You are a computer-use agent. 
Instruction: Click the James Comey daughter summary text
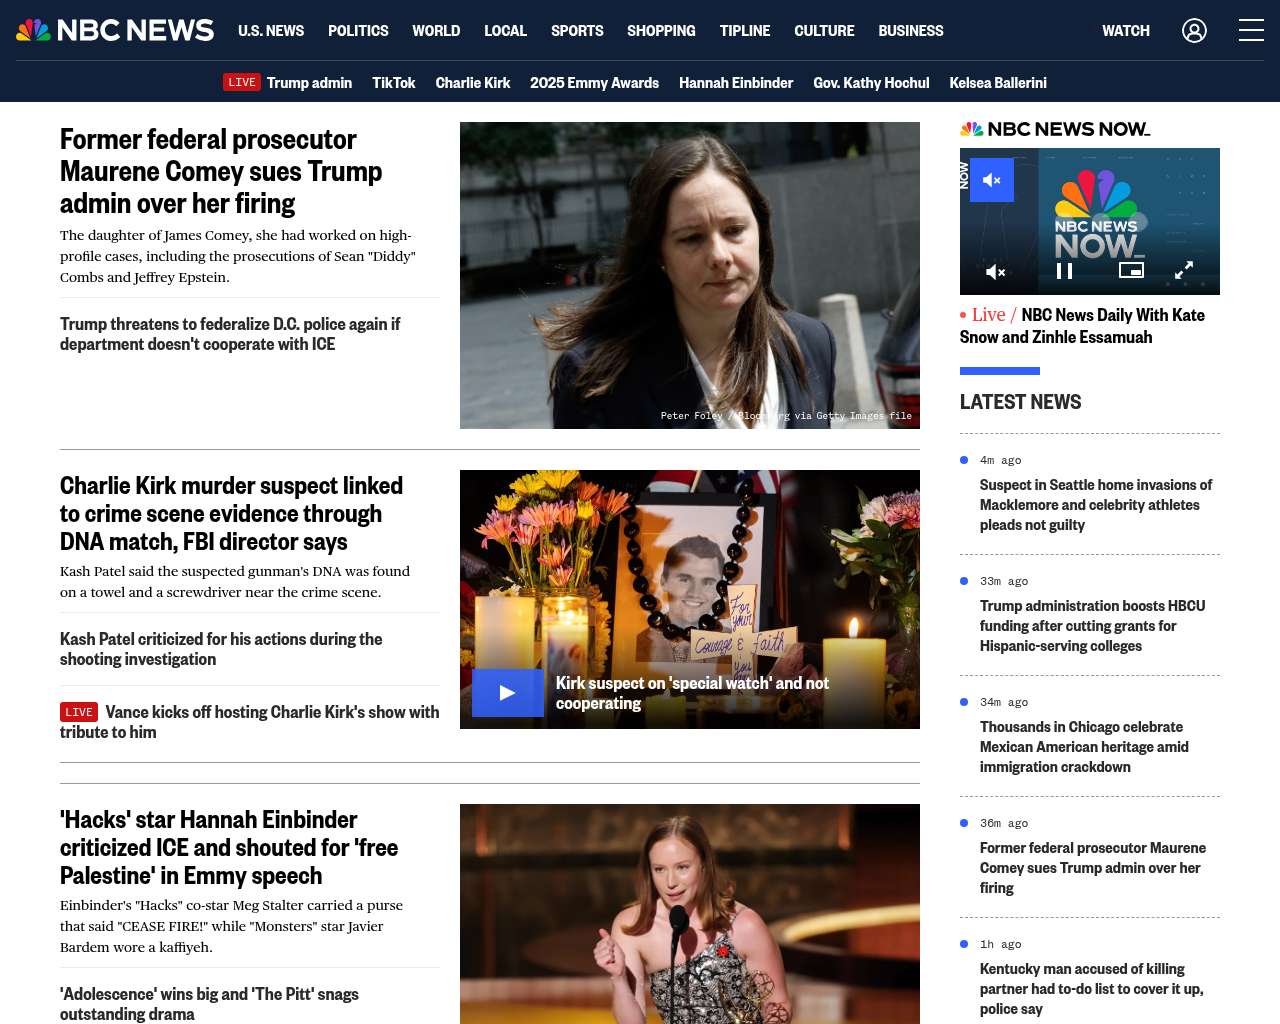pyautogui.click(x=238, y=256)
